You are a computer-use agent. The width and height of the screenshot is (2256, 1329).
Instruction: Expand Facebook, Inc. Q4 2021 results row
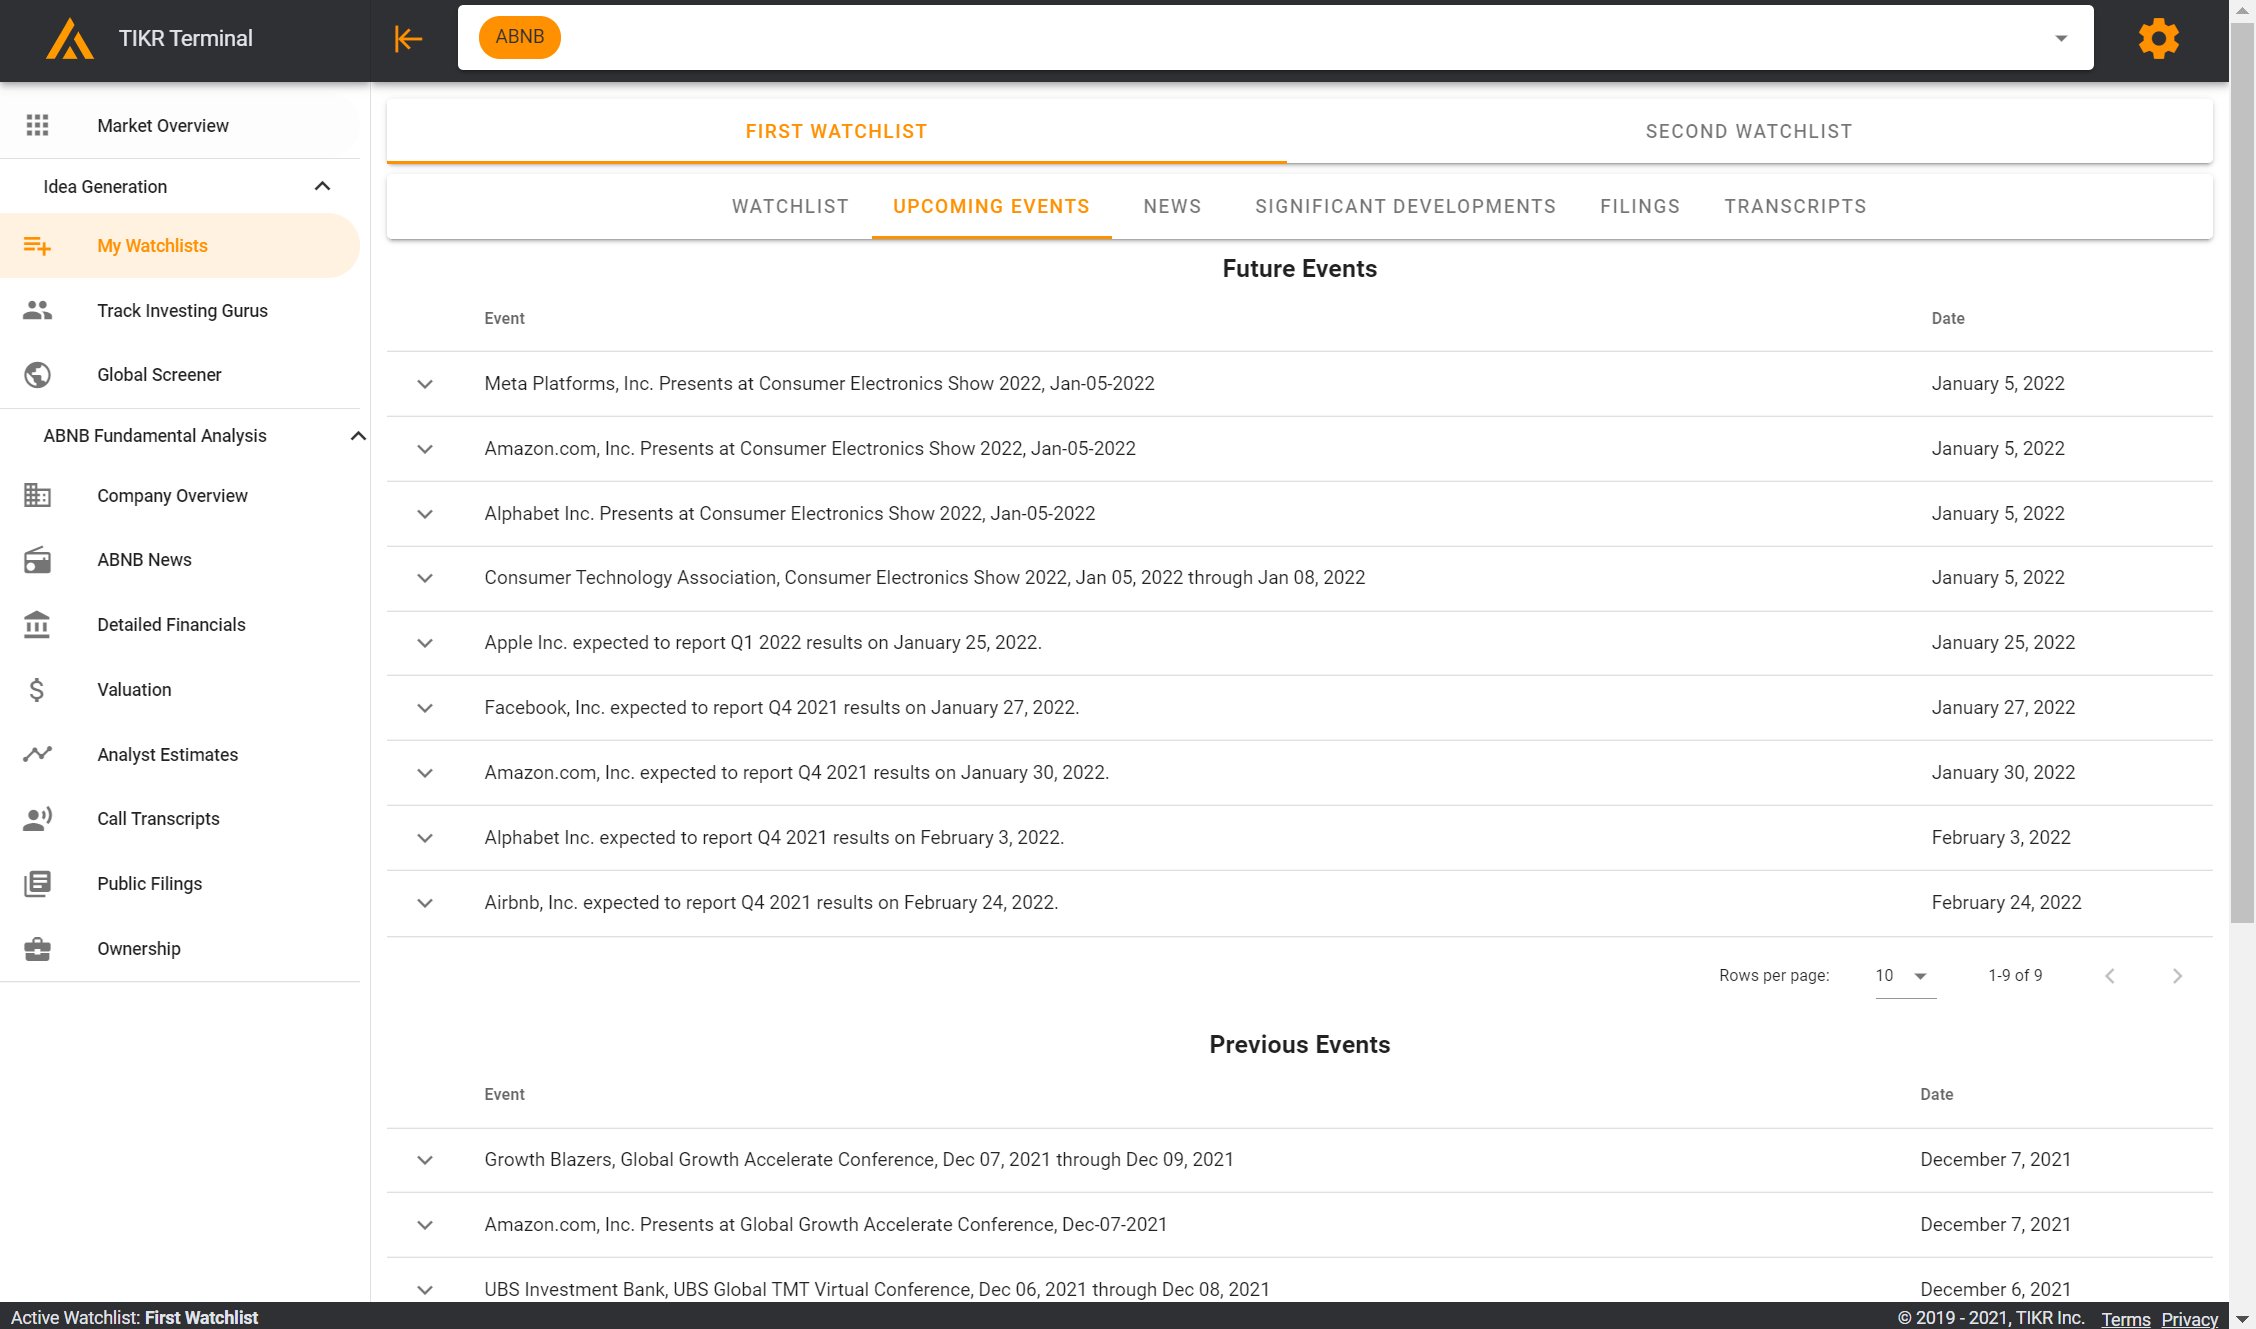[x=425, y=708]
